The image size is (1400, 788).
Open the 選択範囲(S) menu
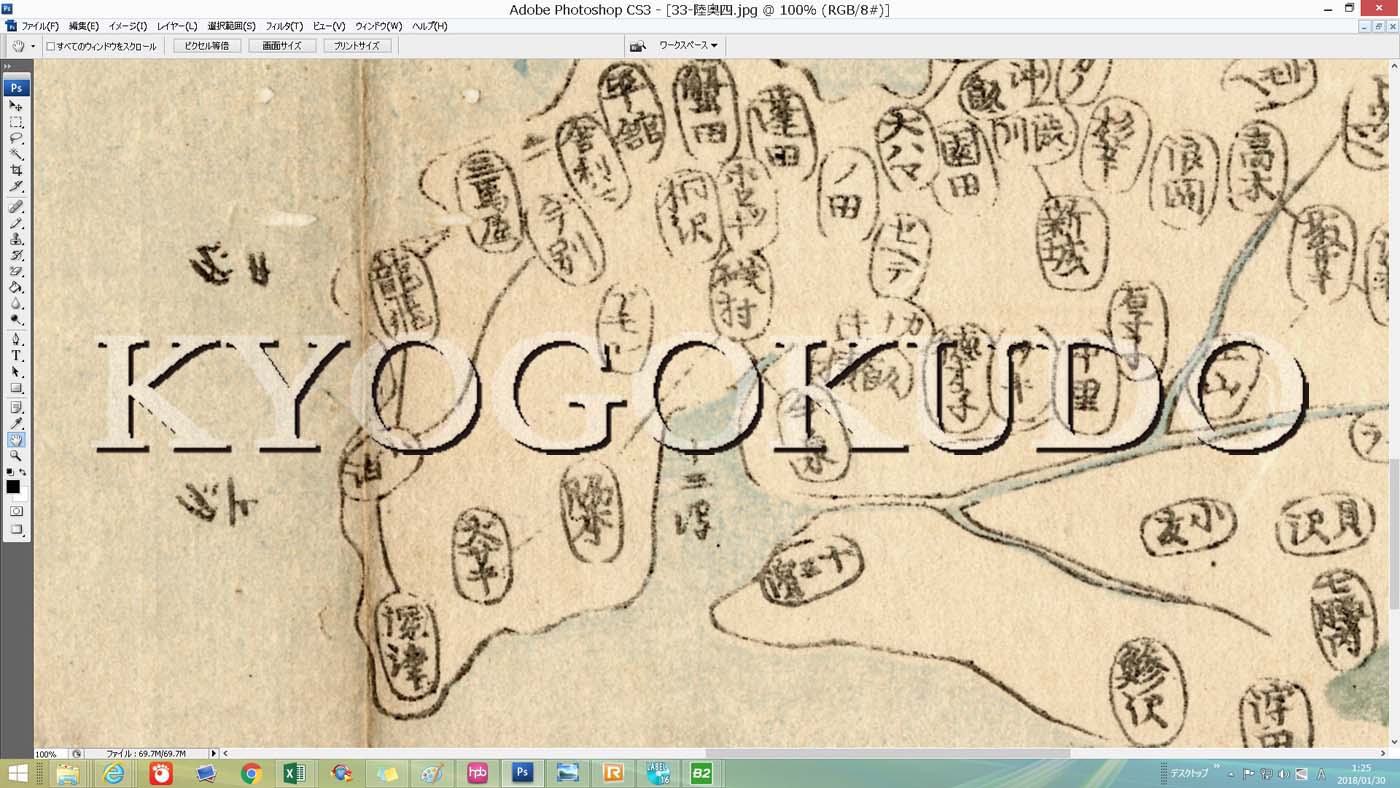click(232, 26)
